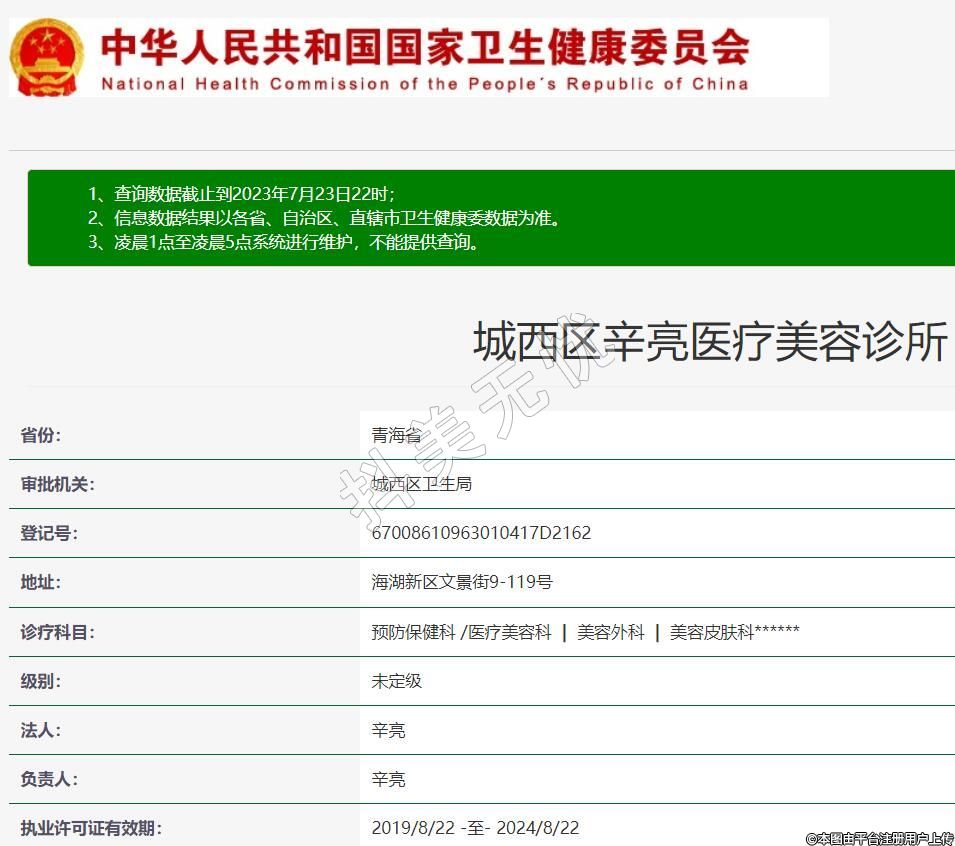Click the 登记号 row label
The image size is (955, 846).
49,533
